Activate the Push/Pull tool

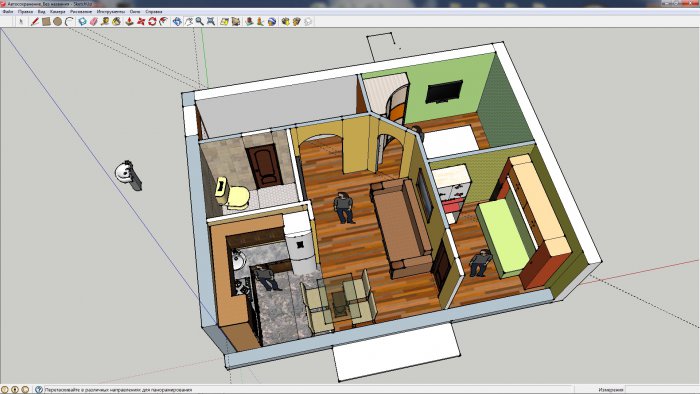pos(129,21)
